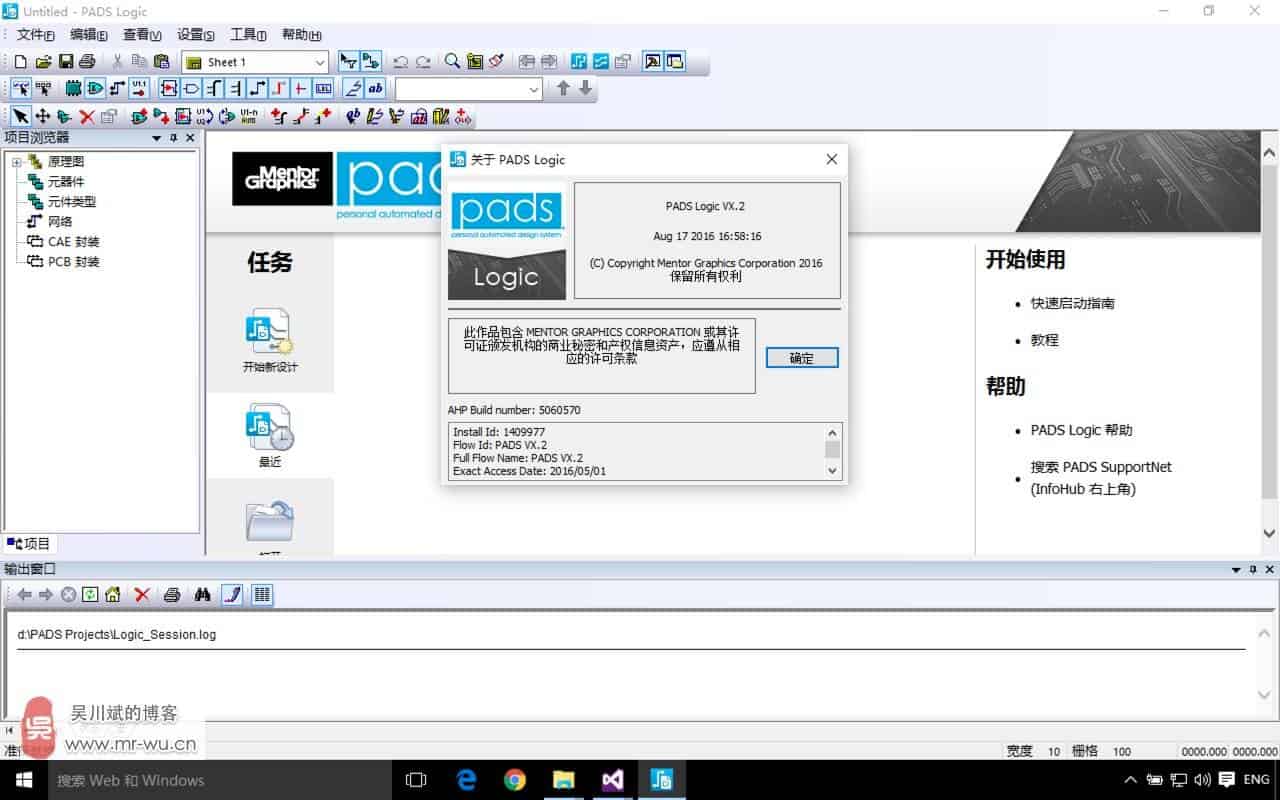Toggle the output window auto-hide pin

1252,569
